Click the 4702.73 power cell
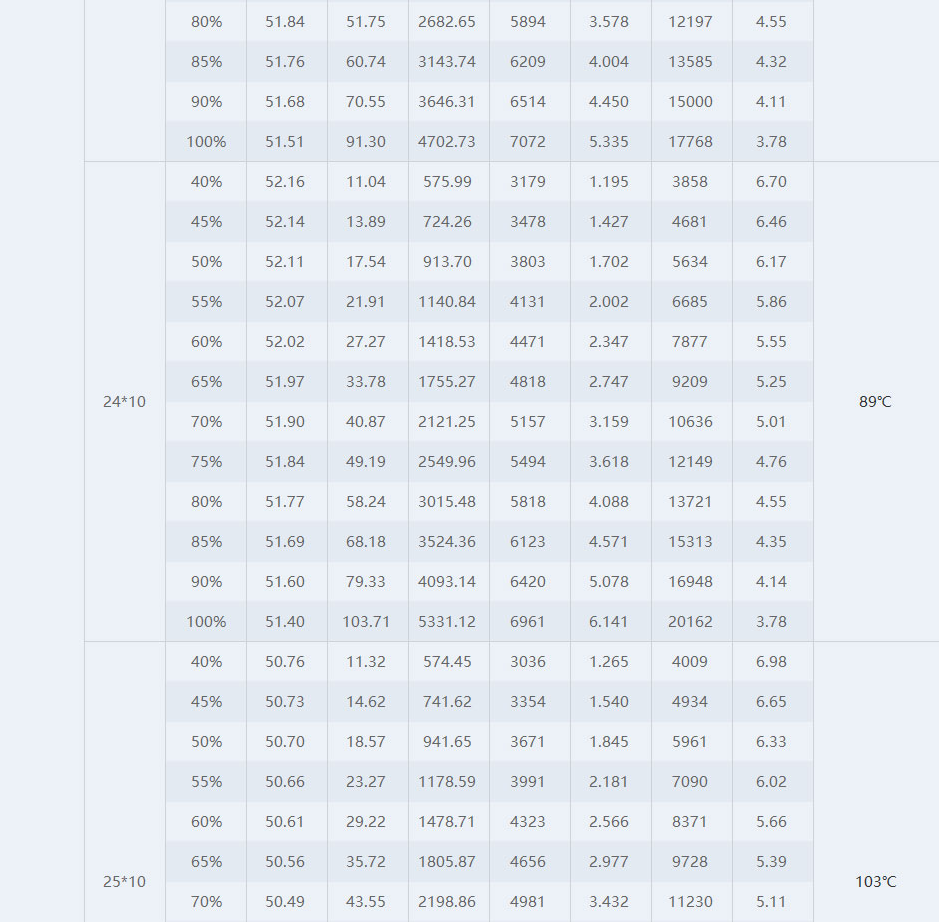 [447, 141]
